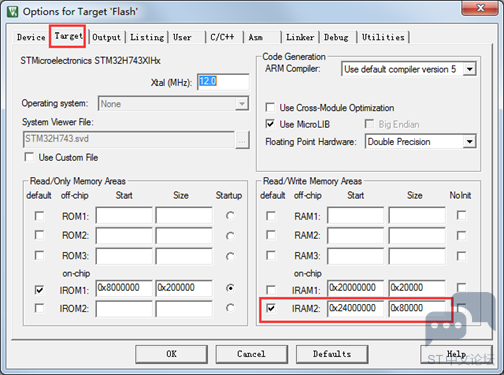Click IRAM2 Start field showing 0x24000000
Screen dimensions: 504x375
[355, 309]
